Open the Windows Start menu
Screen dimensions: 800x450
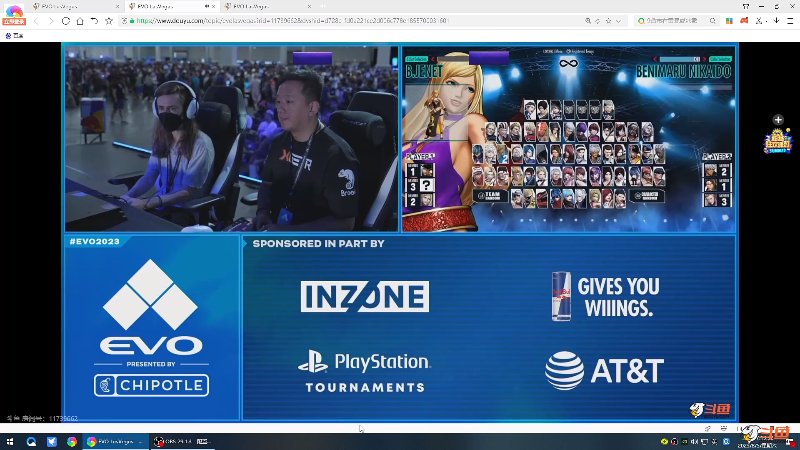click(x=10, y=442)
